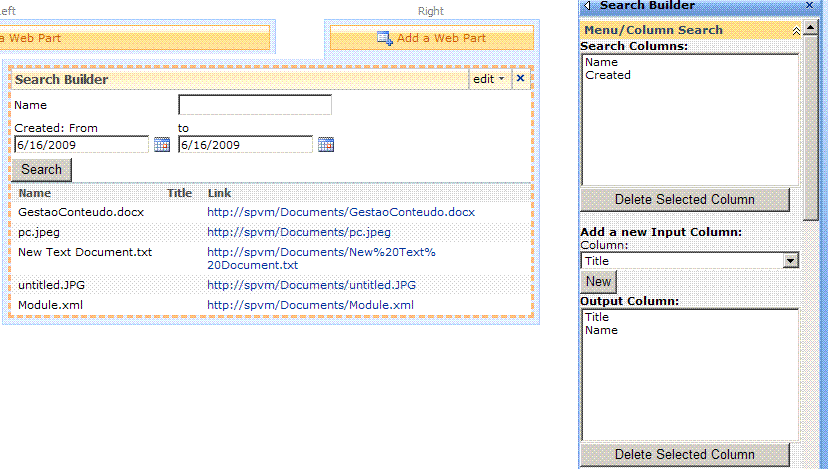
Task: Click the untitled.JPG name cell
Action: pos(51,285)
